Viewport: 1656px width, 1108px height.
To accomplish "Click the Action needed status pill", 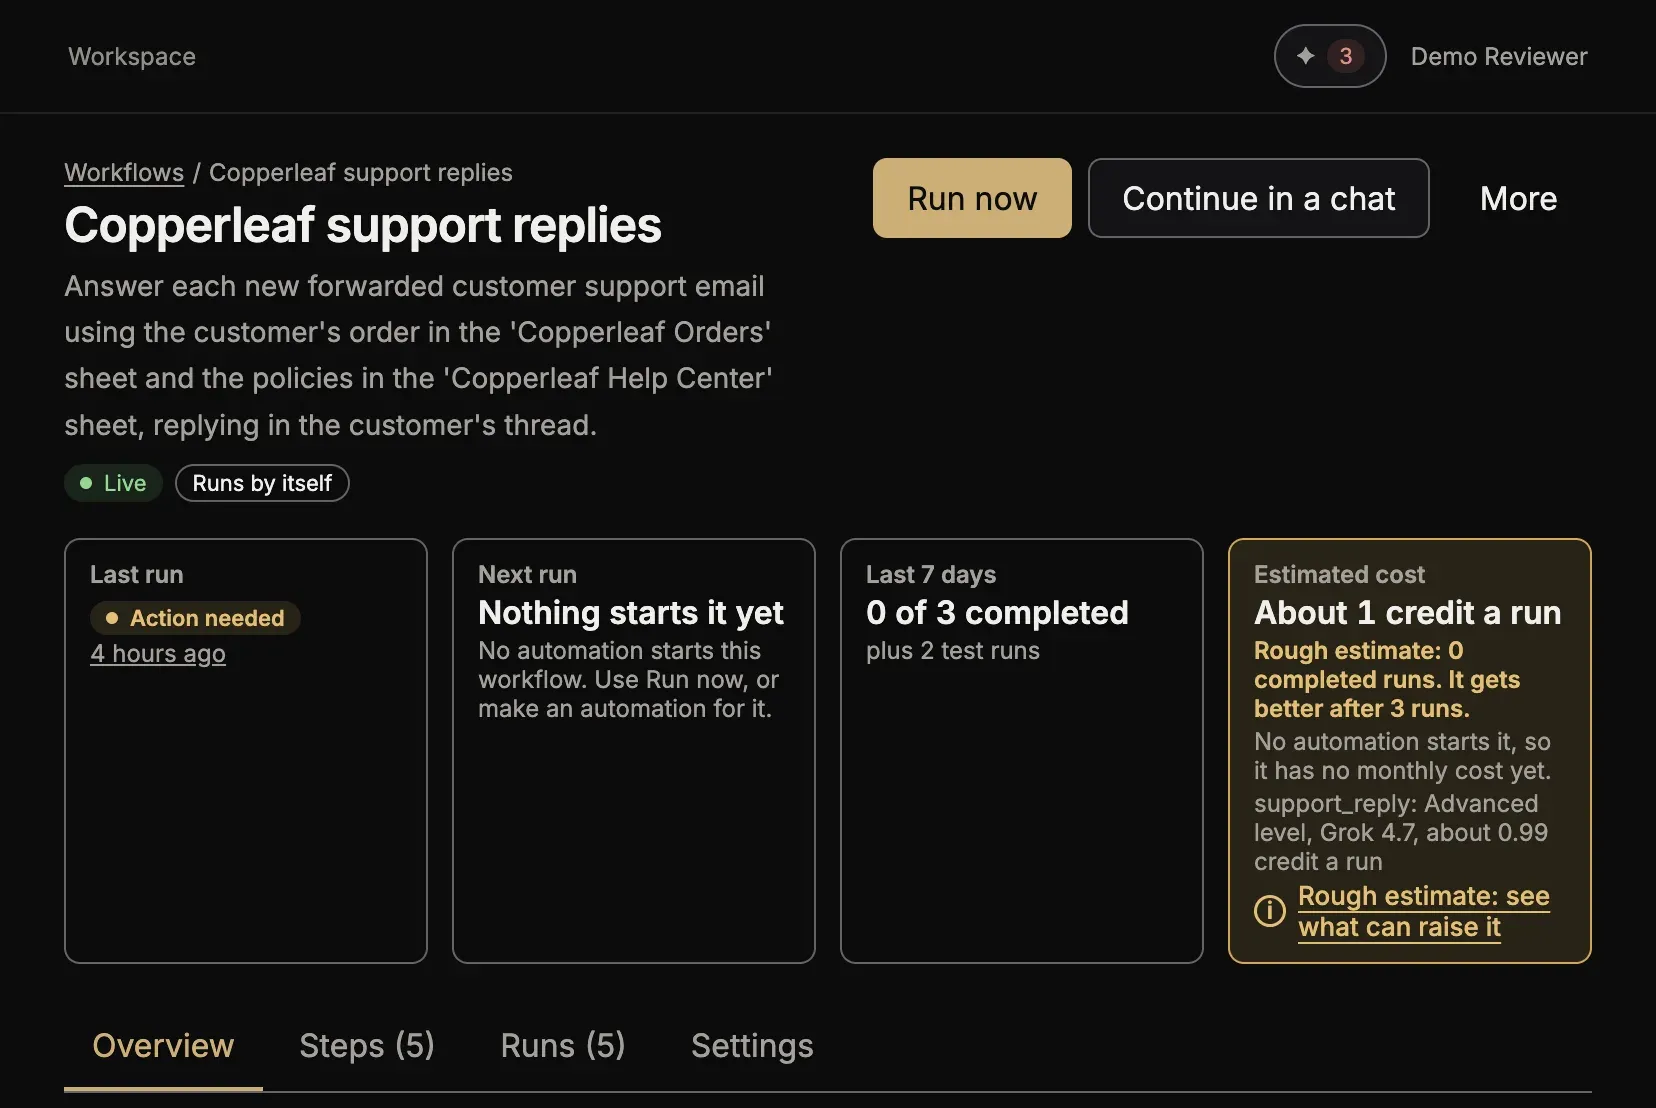I will pos(195,618).
